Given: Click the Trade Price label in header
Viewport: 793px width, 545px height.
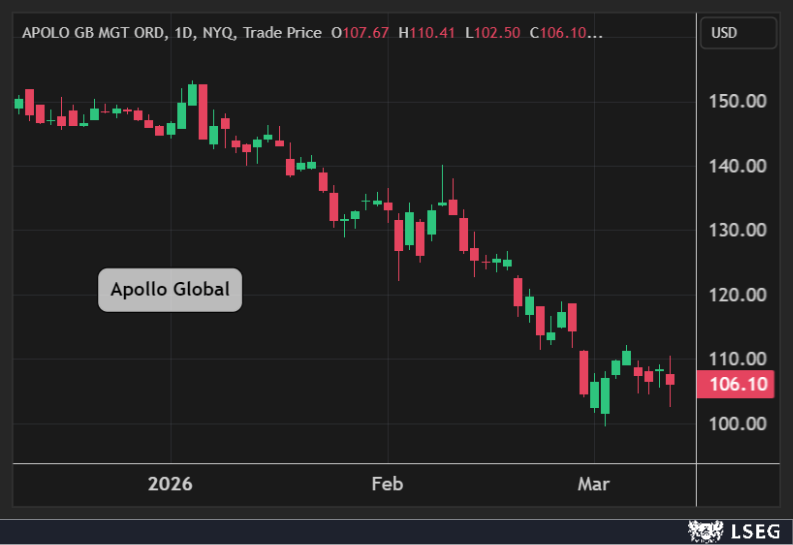Looking at the screenshot, I should [x=282, y=33].
